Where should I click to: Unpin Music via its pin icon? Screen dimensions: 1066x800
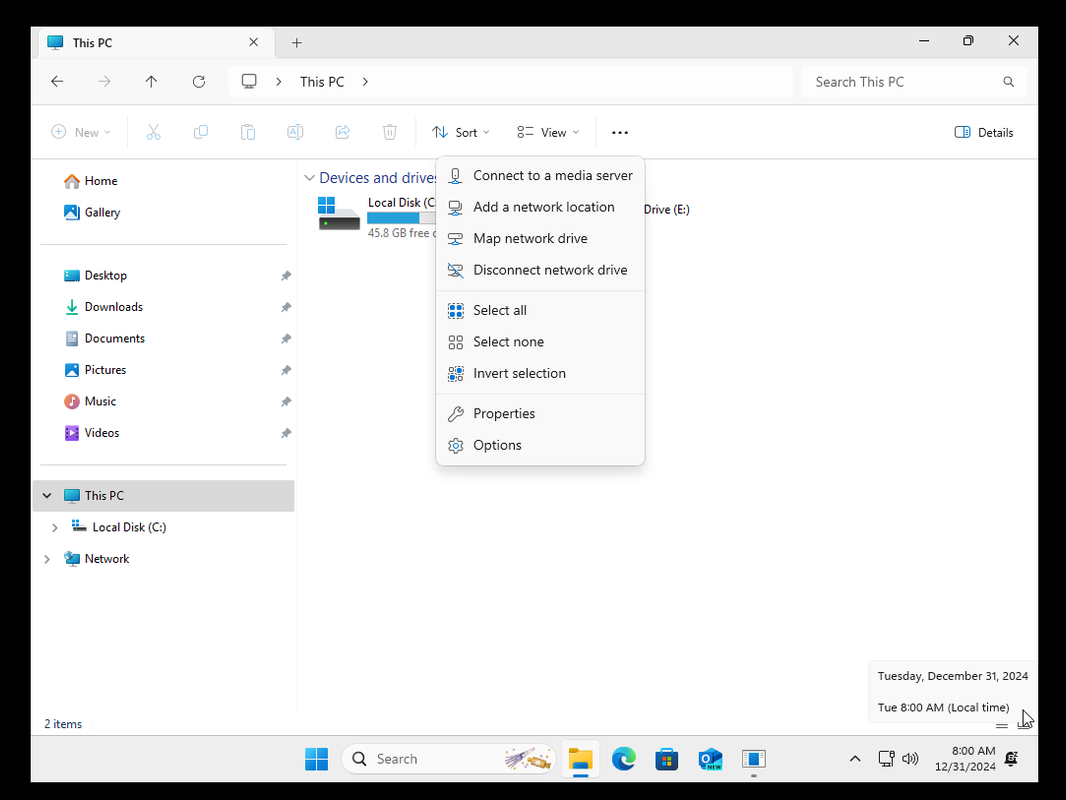coord(286,402)
